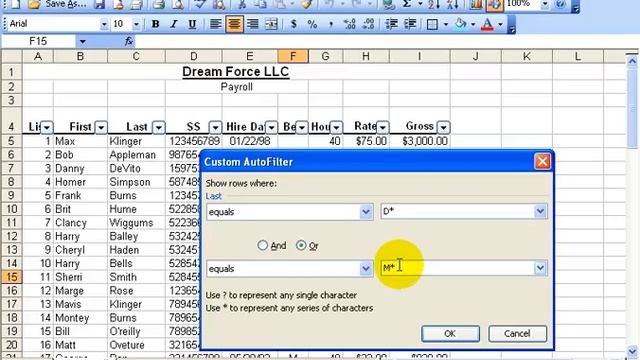Open the Arial font name dropdown

(104, 24)
